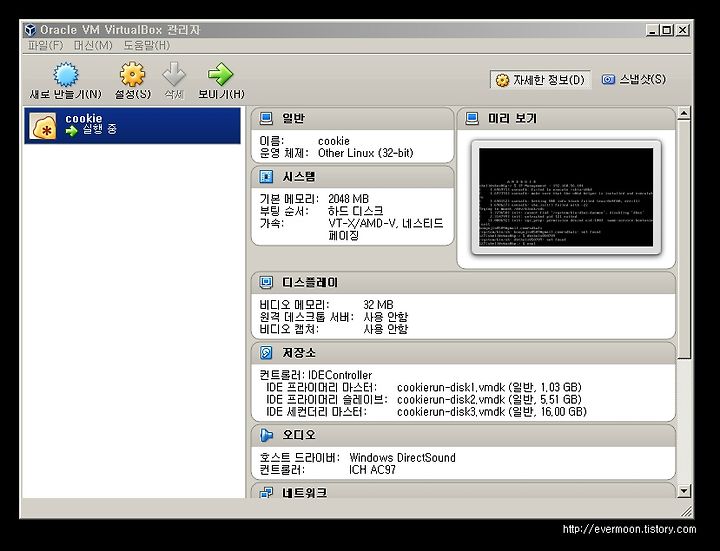
Task: Open Network settings via 네트워크 heading
Action: [304, 493]
